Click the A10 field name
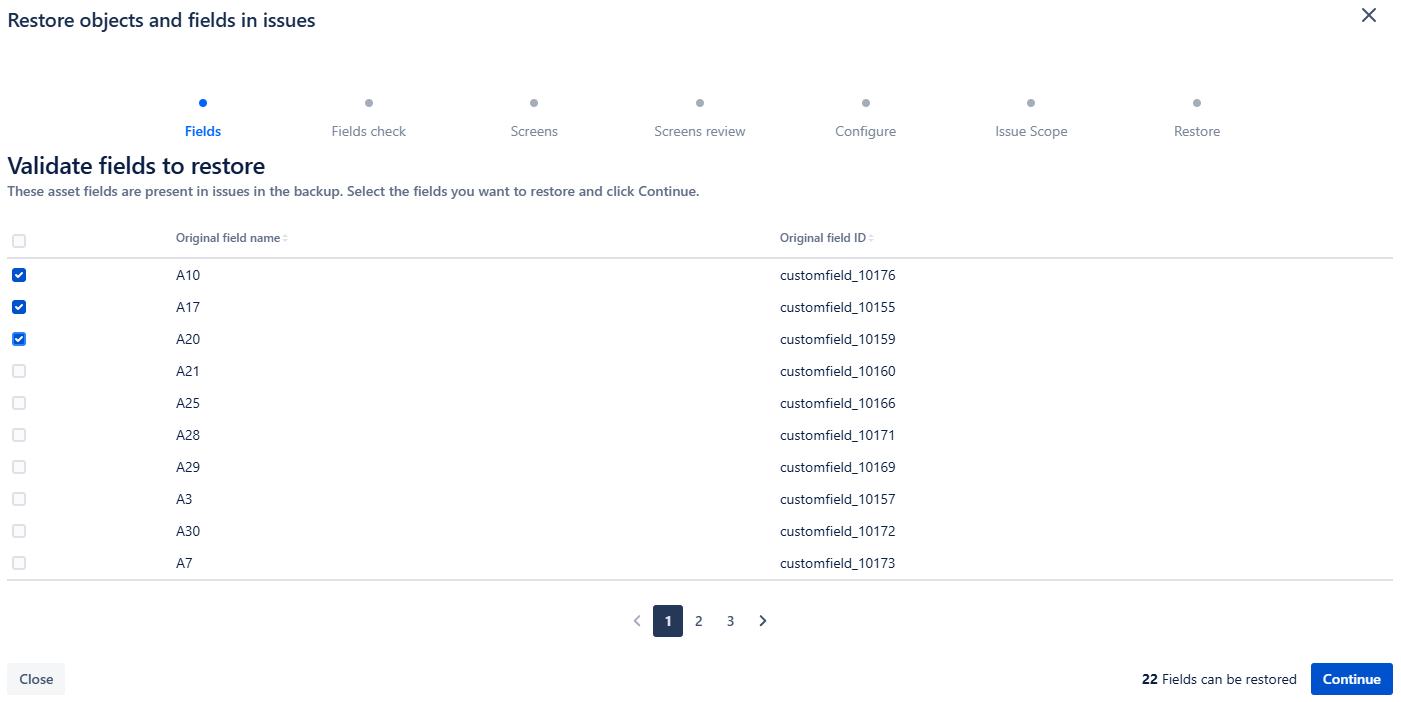The height and width of the screenshot is (702, 1401). point(188,275)
